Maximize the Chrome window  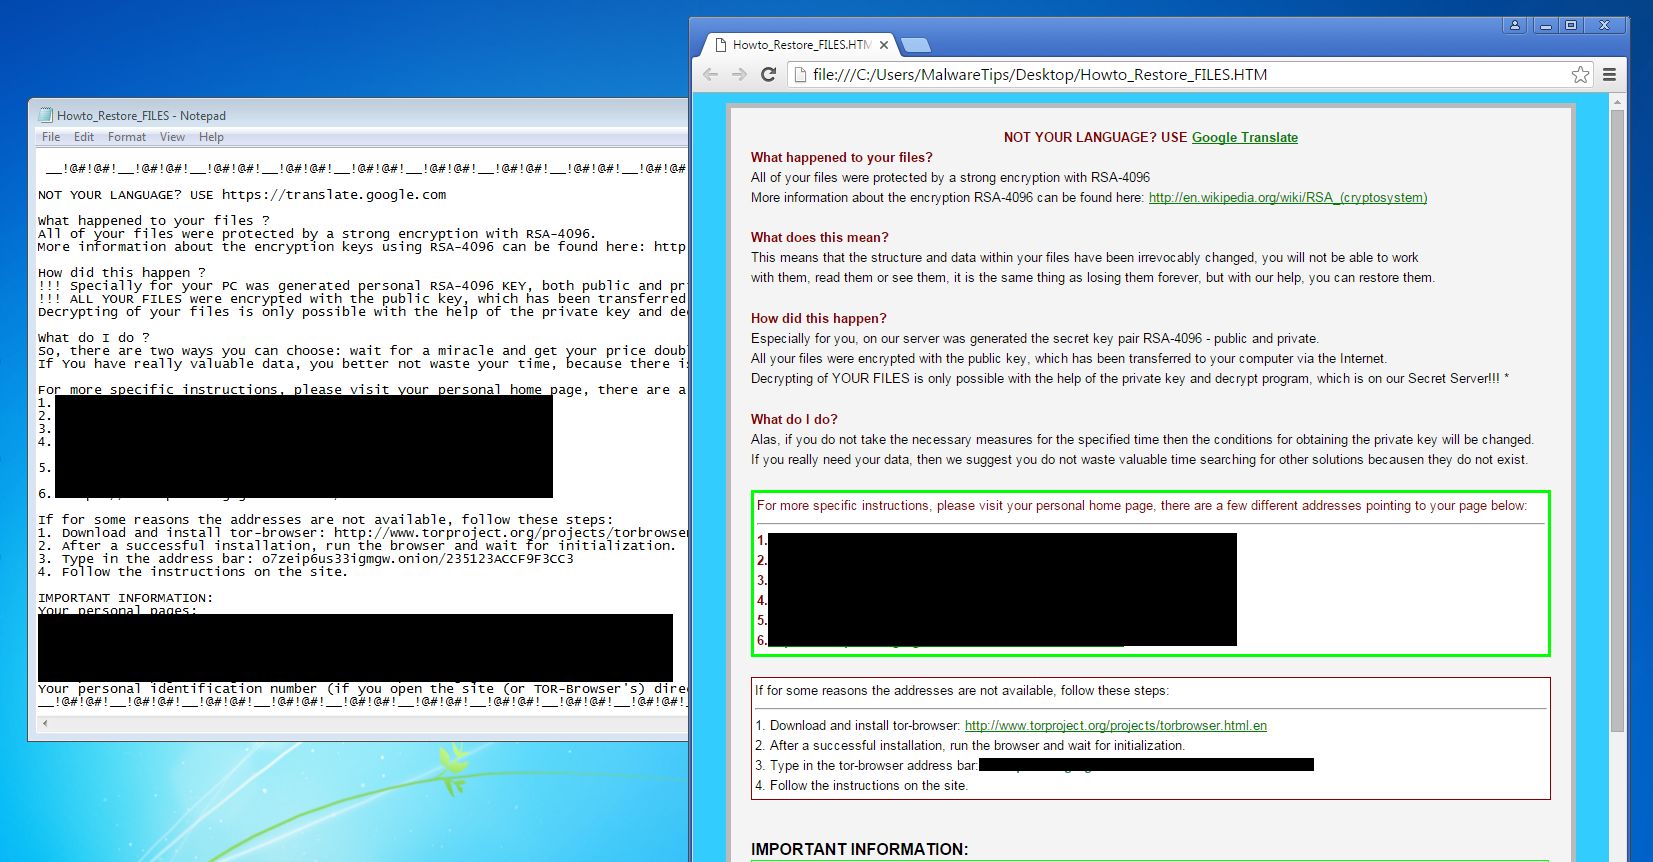pos(1571,25)
